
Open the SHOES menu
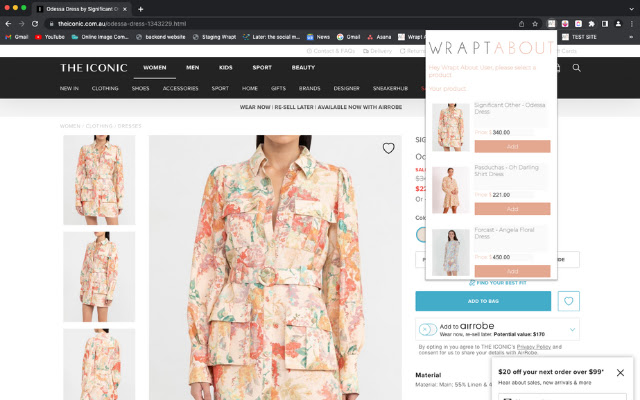pyautogui.click(x=140, y=88)
